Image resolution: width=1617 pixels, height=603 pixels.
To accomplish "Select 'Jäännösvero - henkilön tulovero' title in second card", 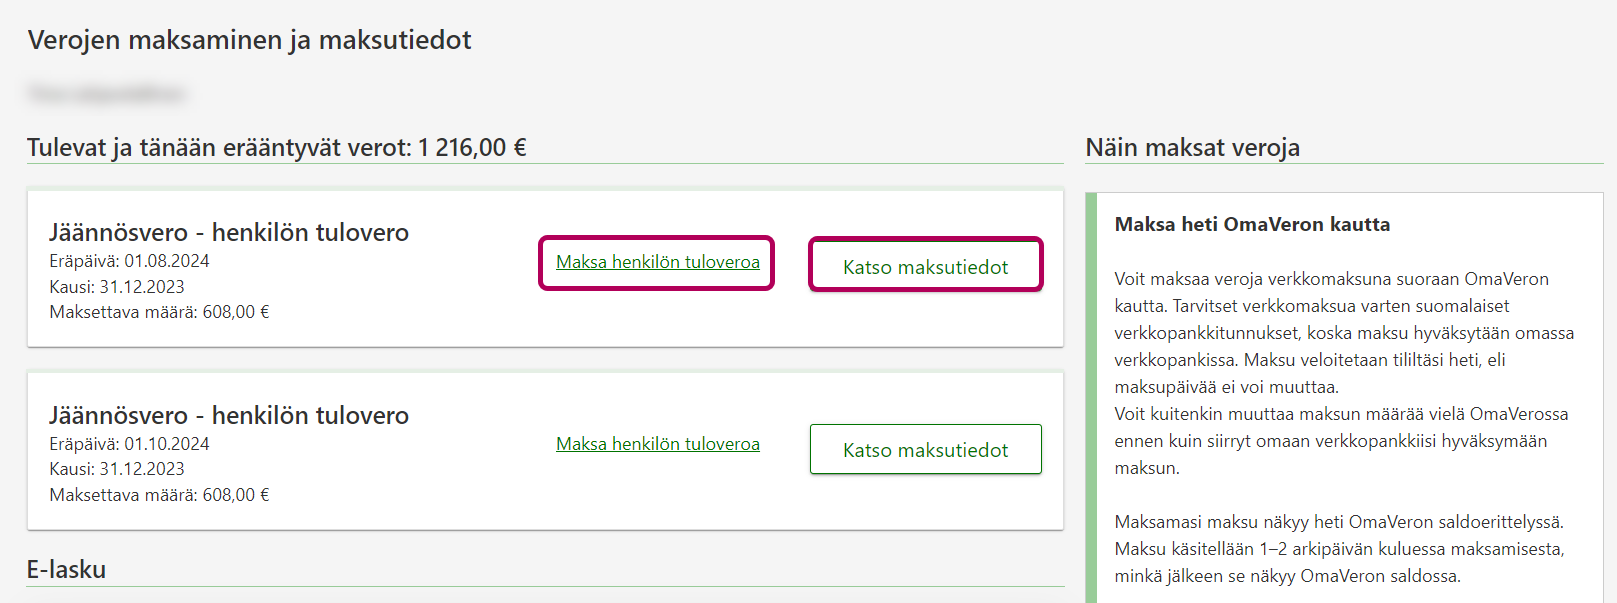I will [229, 415].
